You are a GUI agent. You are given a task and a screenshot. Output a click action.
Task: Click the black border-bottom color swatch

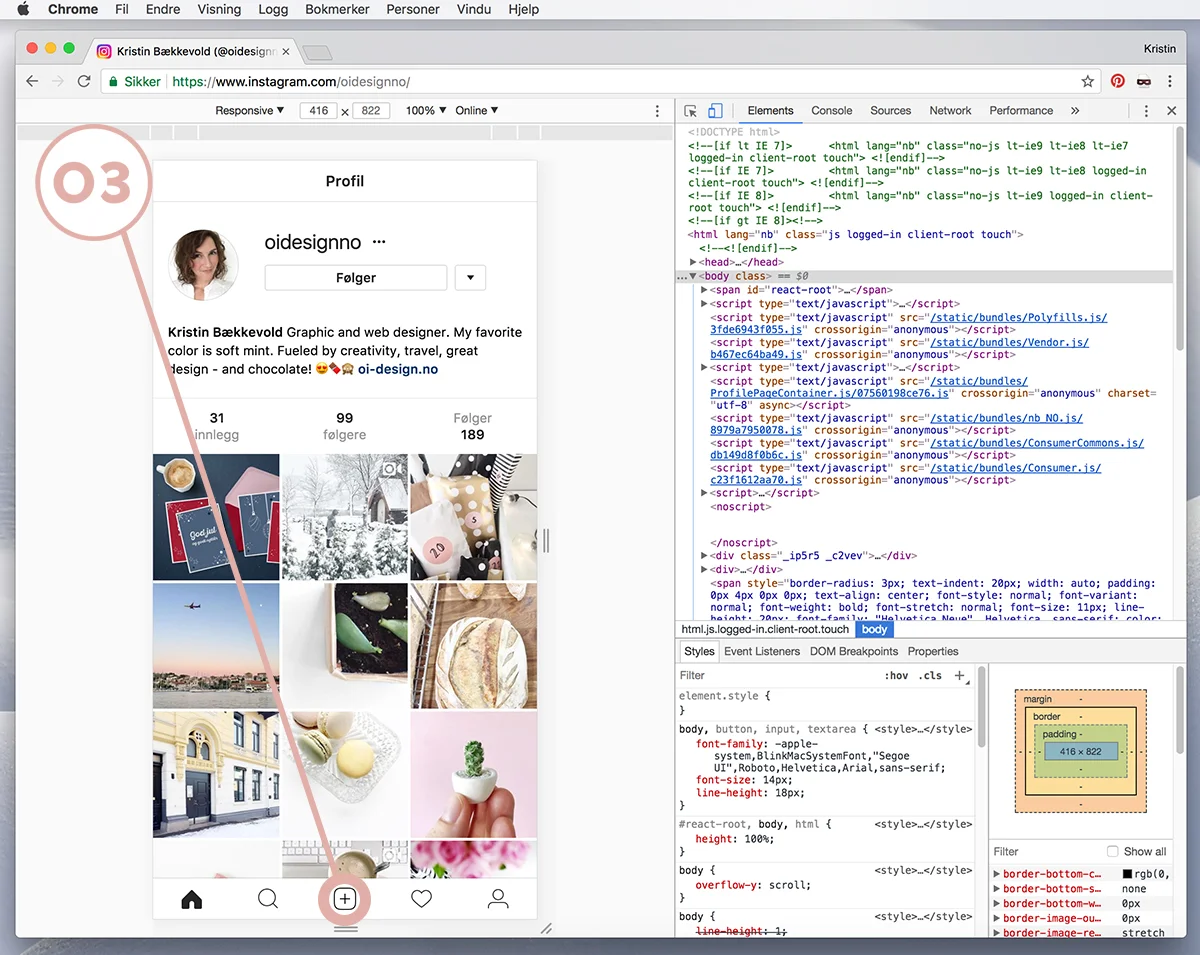coord(1128,874)
